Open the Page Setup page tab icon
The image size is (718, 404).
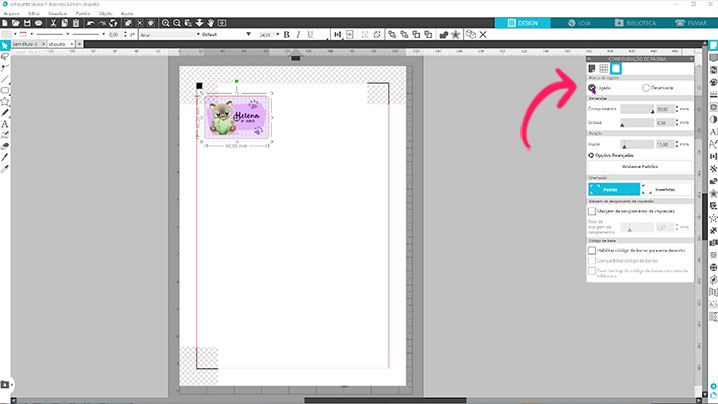tap(592, 69)
